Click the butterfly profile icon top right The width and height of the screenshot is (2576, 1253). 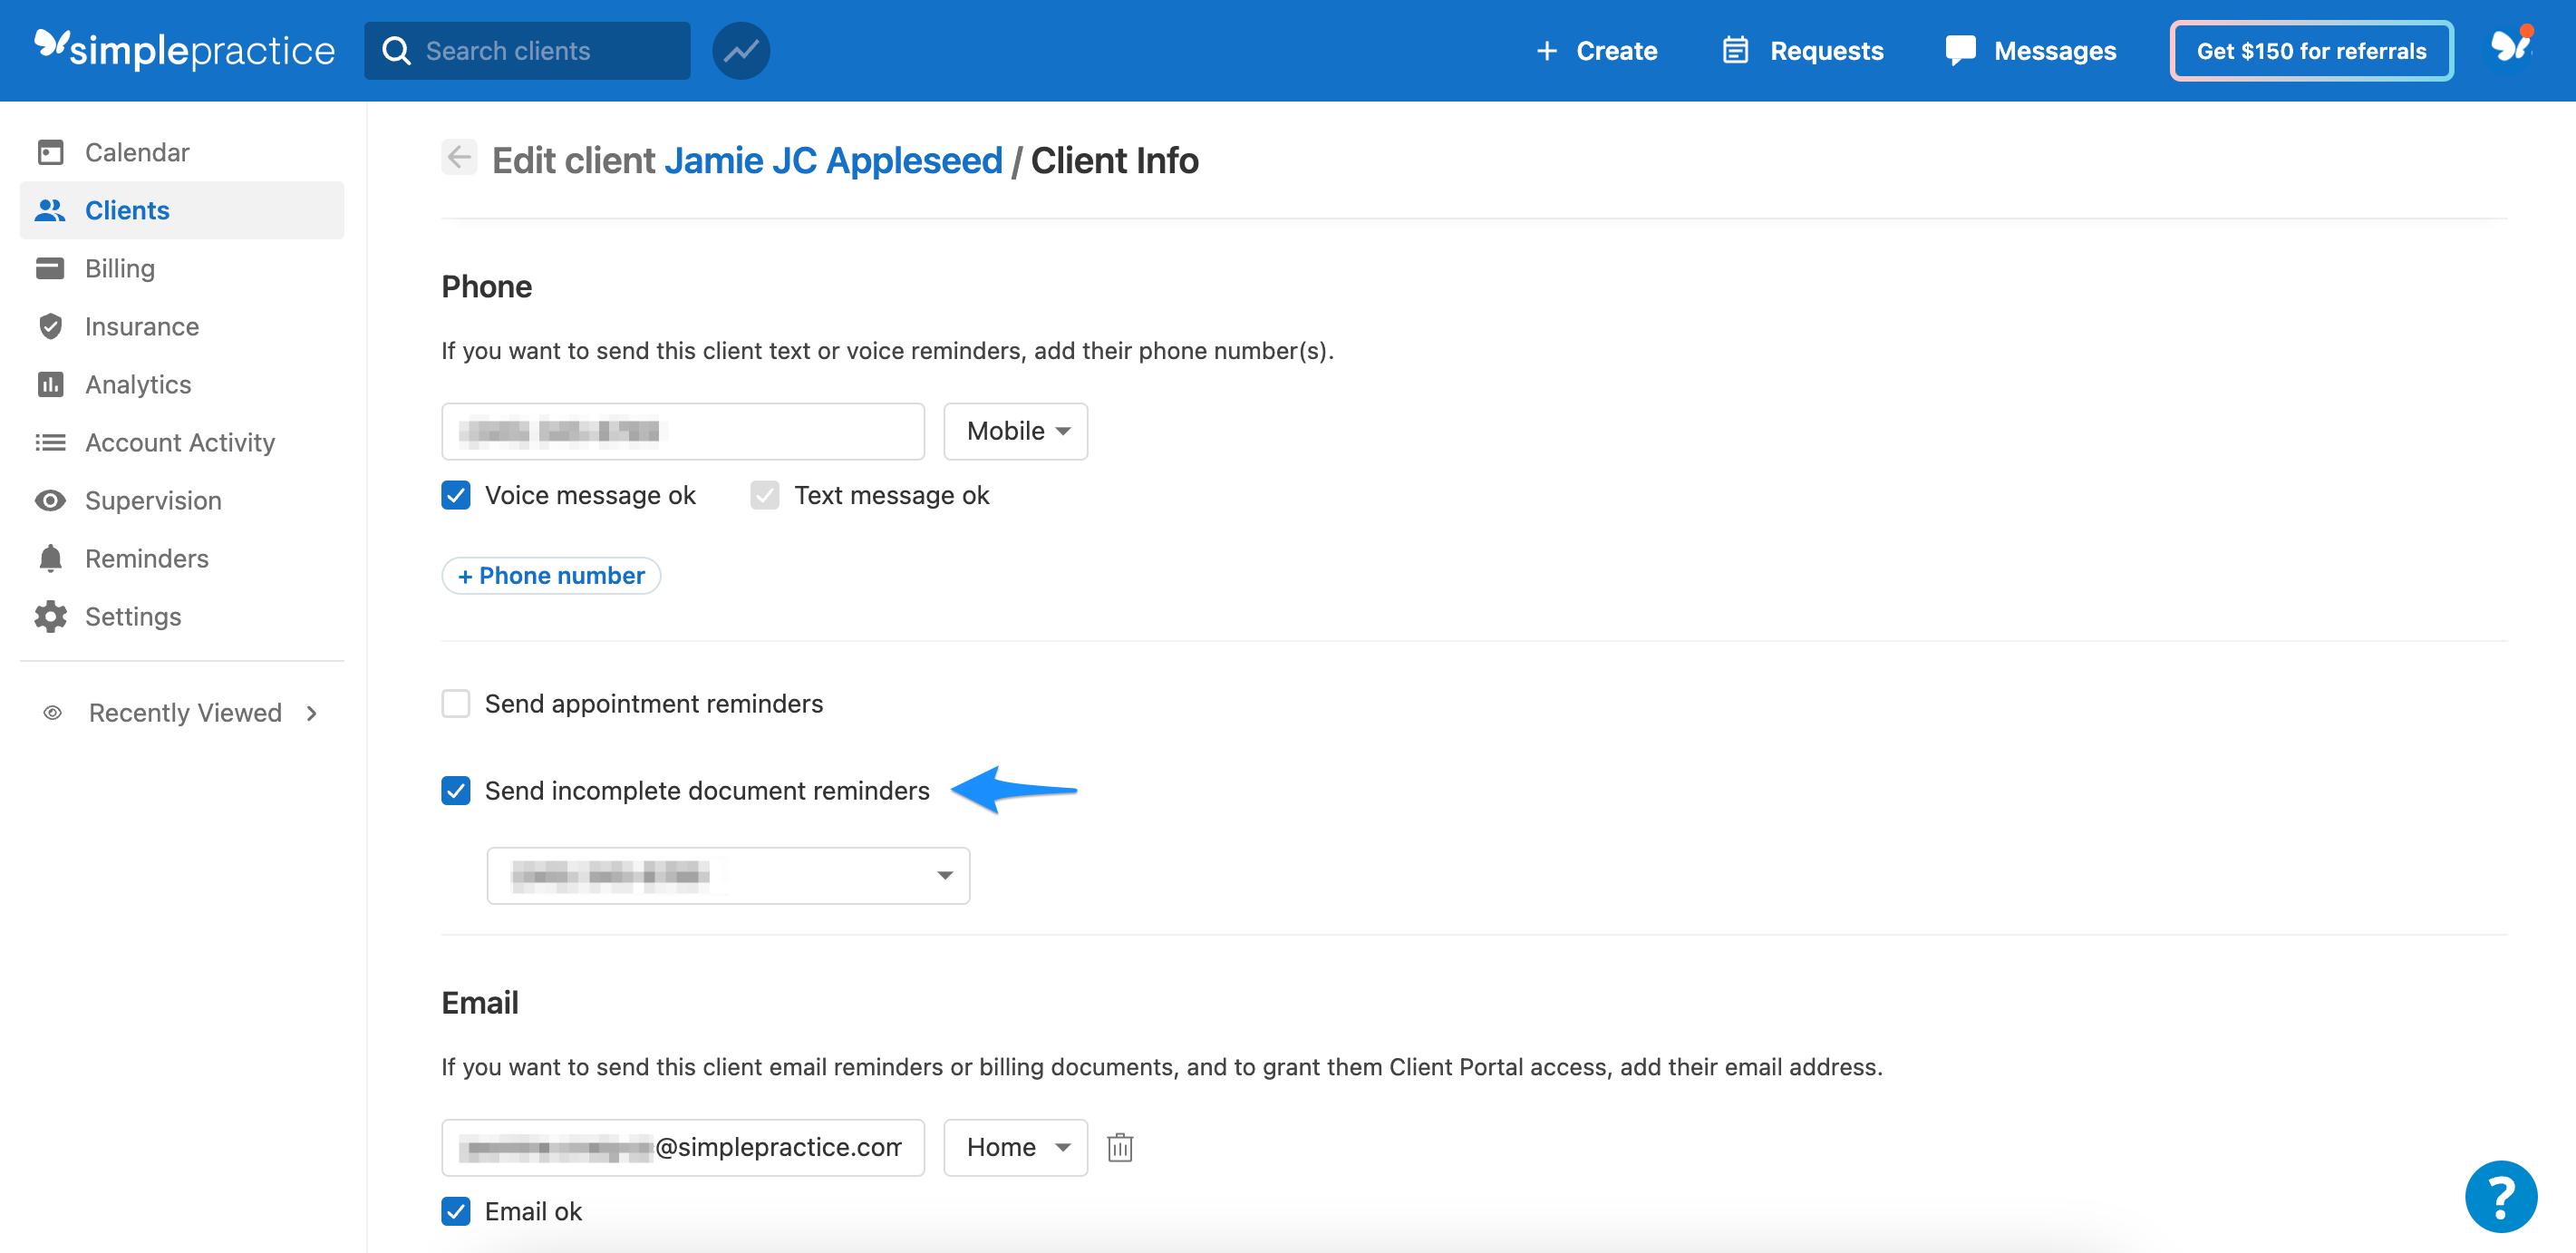click(2509, 47)
